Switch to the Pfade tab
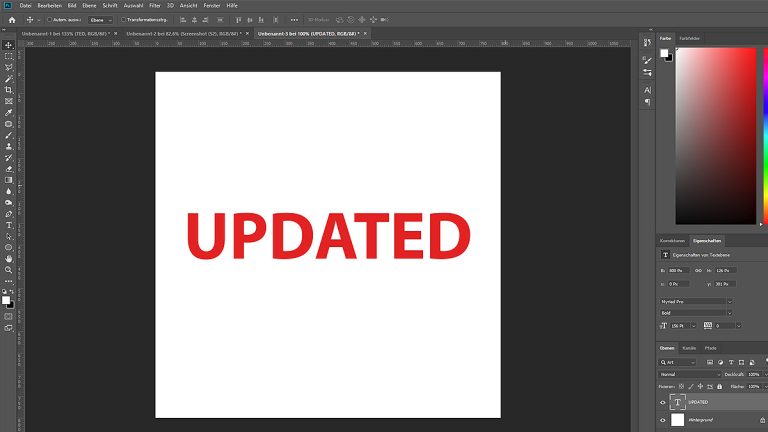The width and height of the screenshot is (768, 432). point(711,348)
